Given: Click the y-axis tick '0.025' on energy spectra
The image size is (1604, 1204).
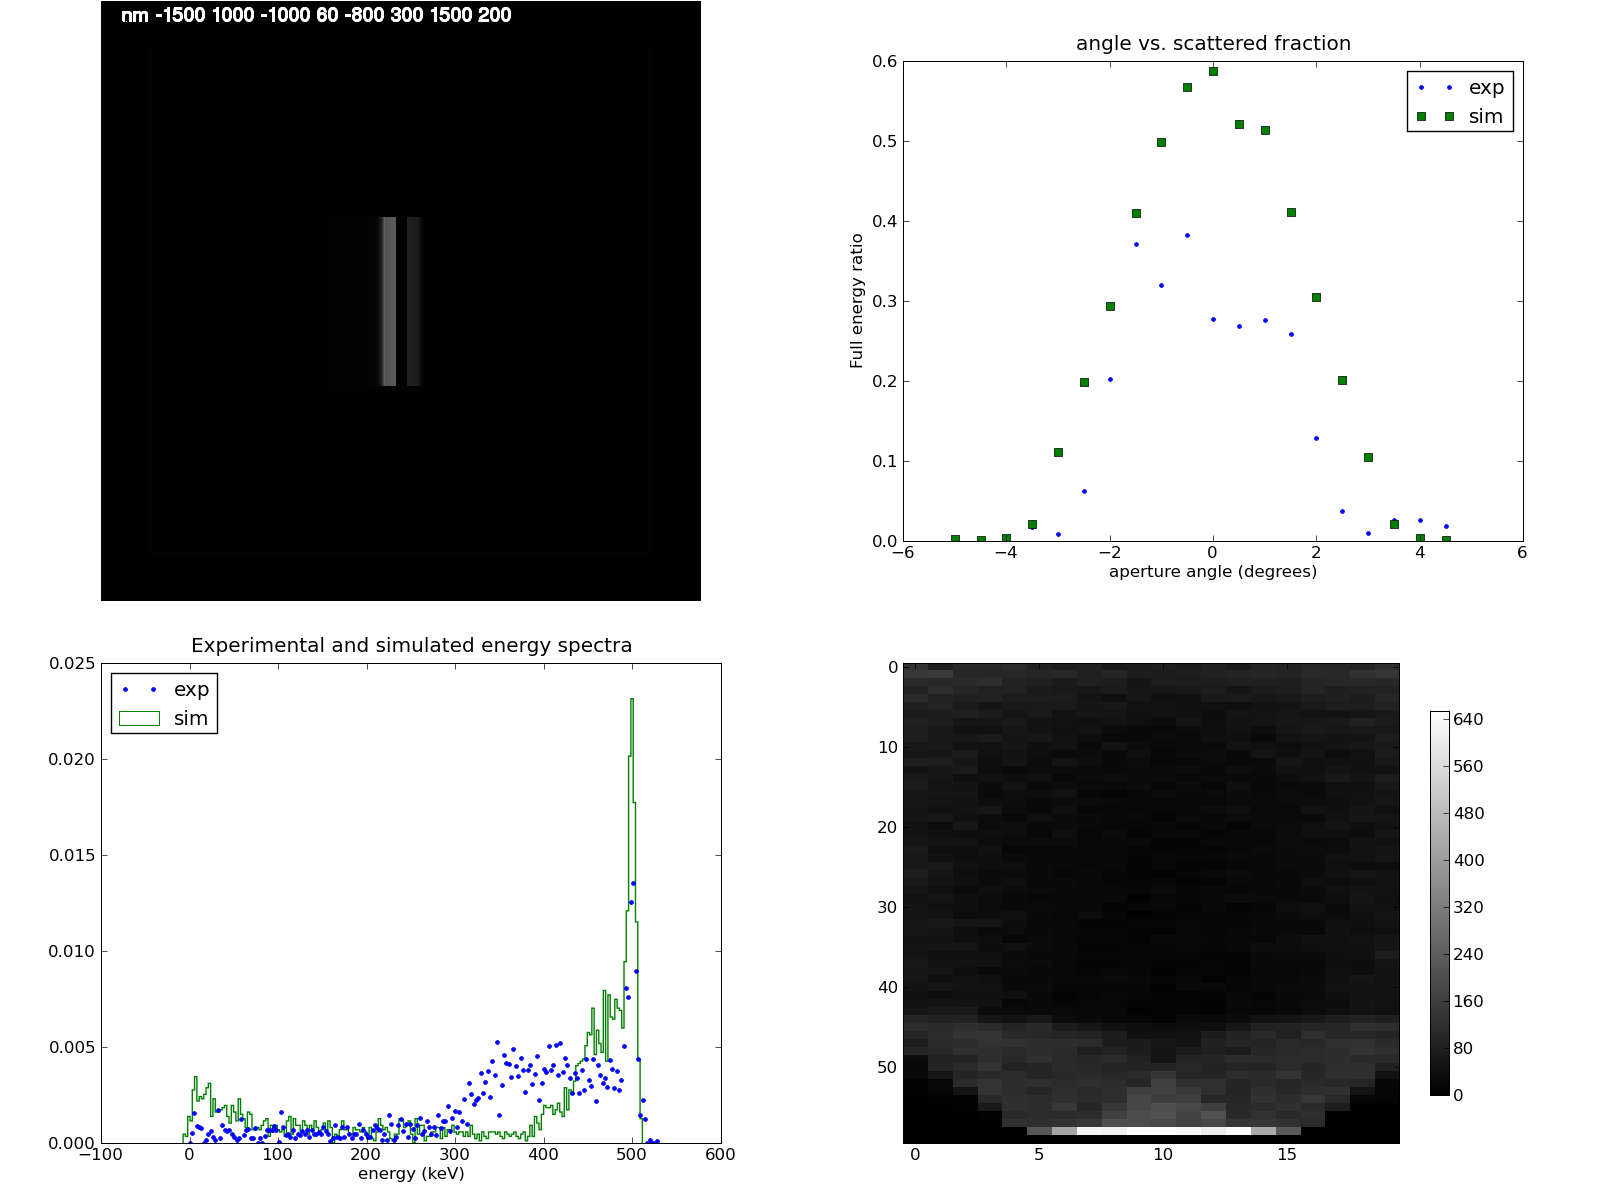Looking at the screenshot, I should 73,663.
